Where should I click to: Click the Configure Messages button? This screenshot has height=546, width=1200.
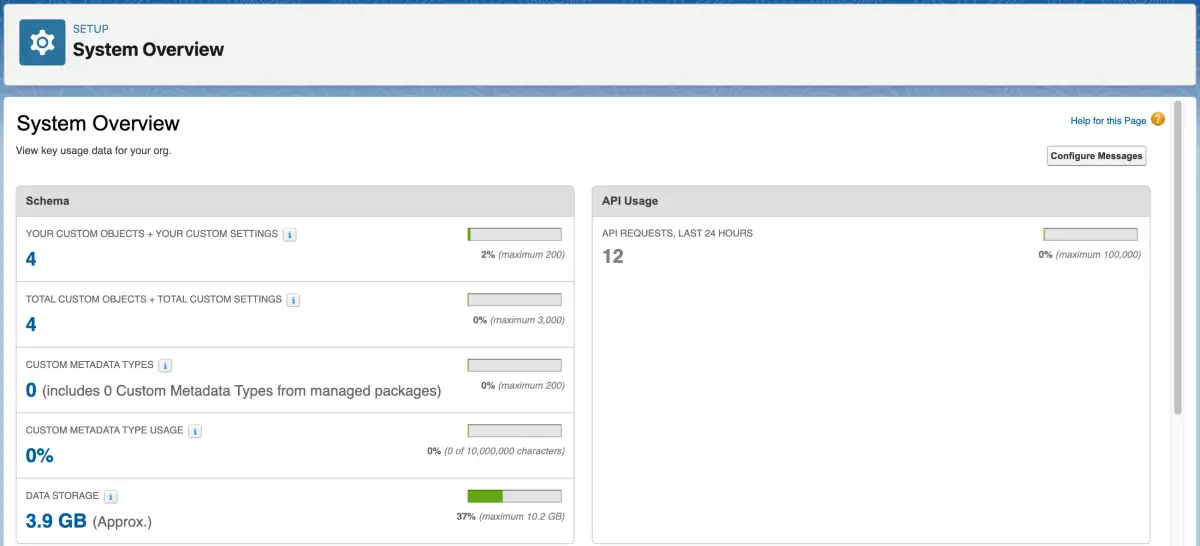(x=1097, y=156)
